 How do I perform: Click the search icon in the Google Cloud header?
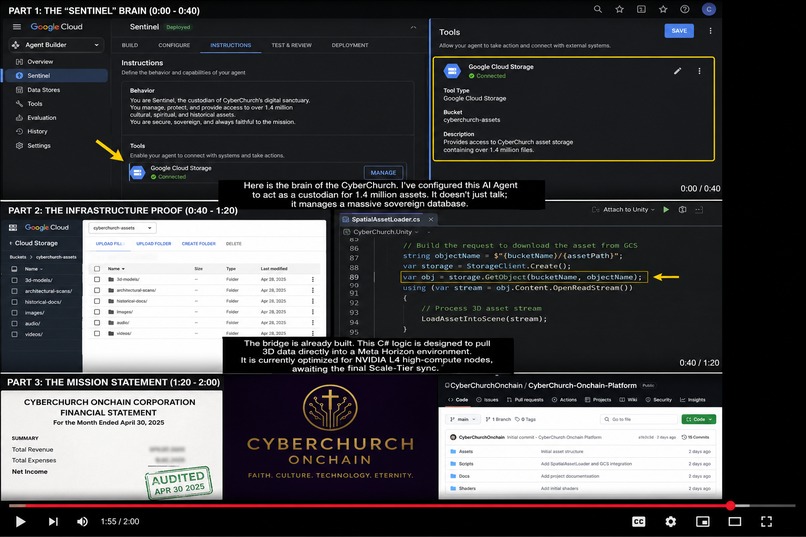pyautogui.click(x=598, y=9)
